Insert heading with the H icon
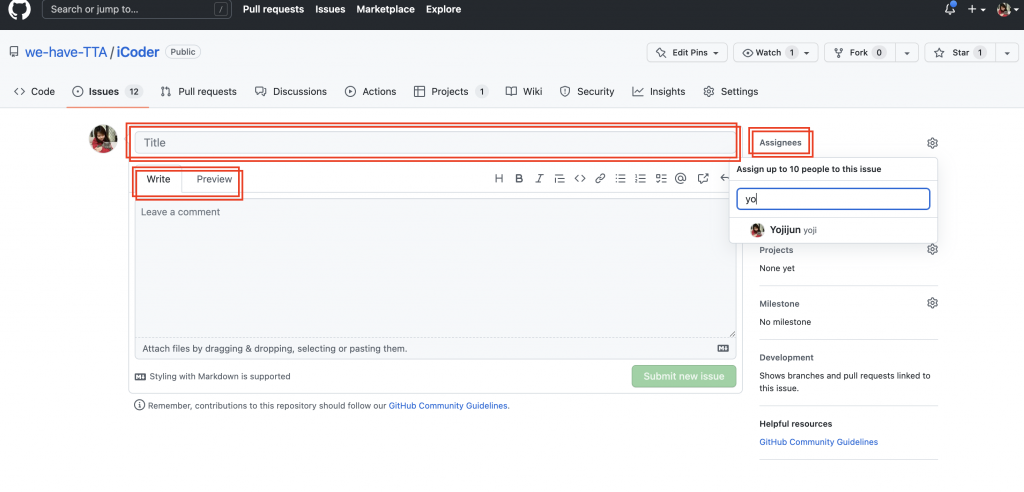The height and width of the screenshot is (492, 1024). [x=499, y=178]
